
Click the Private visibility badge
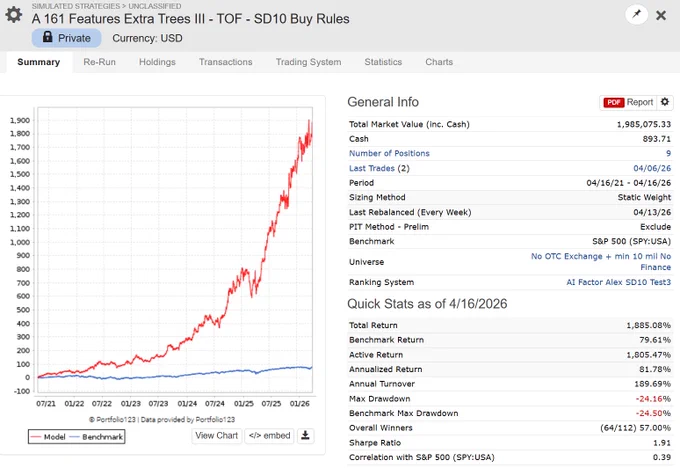click(x=66, y=38)
